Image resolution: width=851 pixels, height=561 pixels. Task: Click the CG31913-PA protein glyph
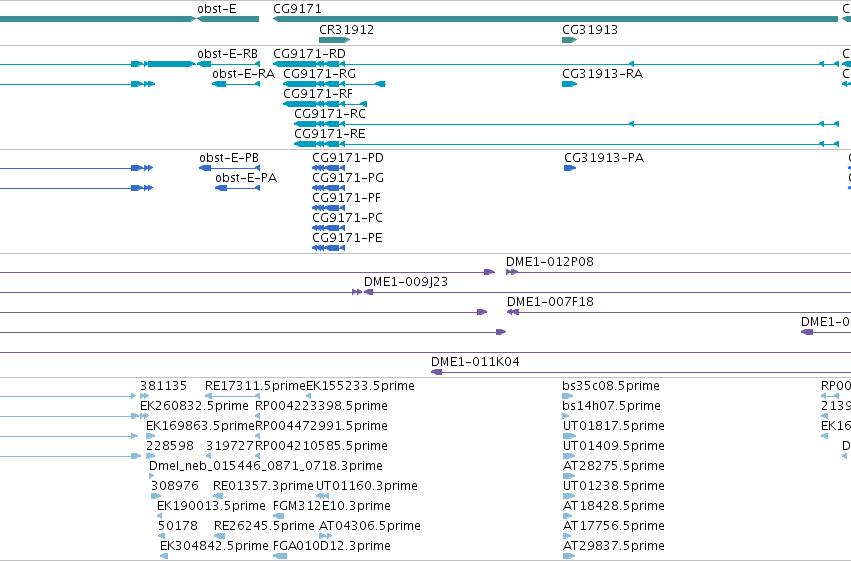click(x=570, y=168)
